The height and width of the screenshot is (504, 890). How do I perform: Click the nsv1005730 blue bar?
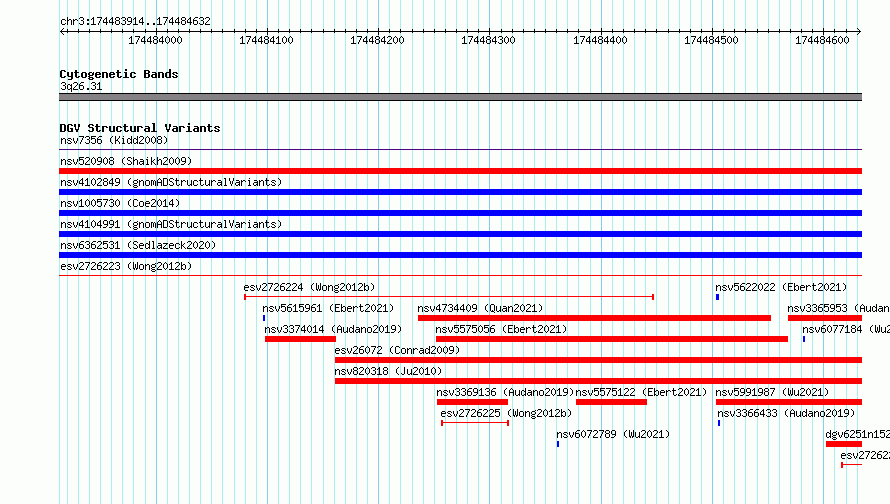[x=460, y=213]
